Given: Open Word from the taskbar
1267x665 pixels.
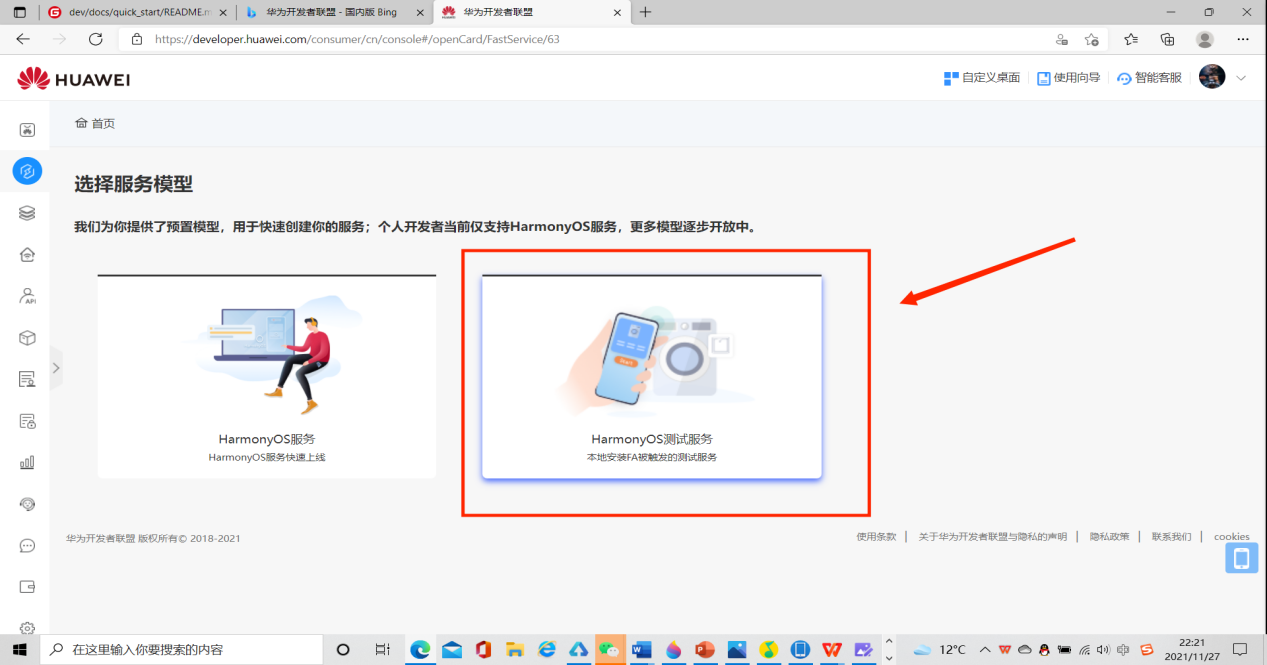Looking at the screenshot, I should pyautogui.click(x=642, y=649).
